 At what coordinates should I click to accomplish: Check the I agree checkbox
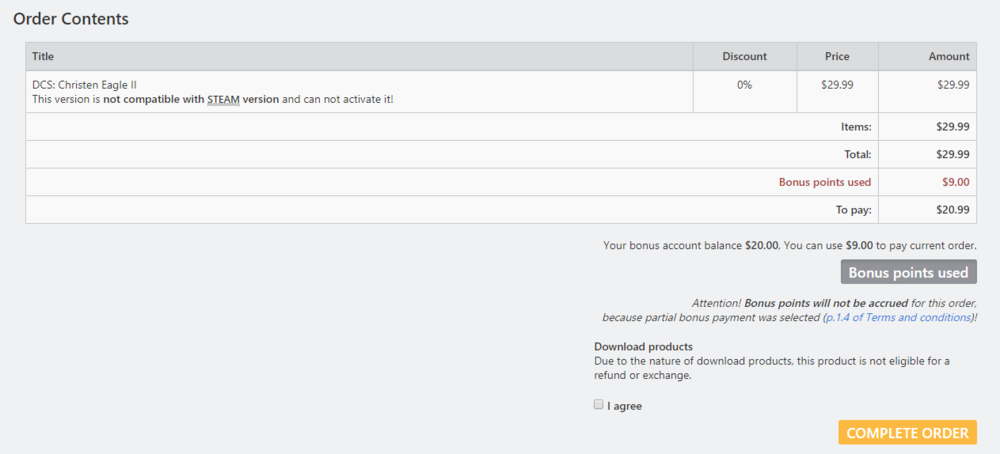pyautogui.click(x=598, y=405)
